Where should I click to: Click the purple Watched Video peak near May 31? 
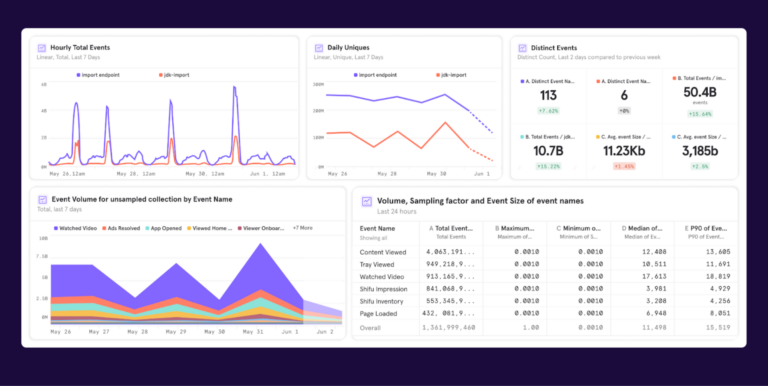[x=261, y=245]
